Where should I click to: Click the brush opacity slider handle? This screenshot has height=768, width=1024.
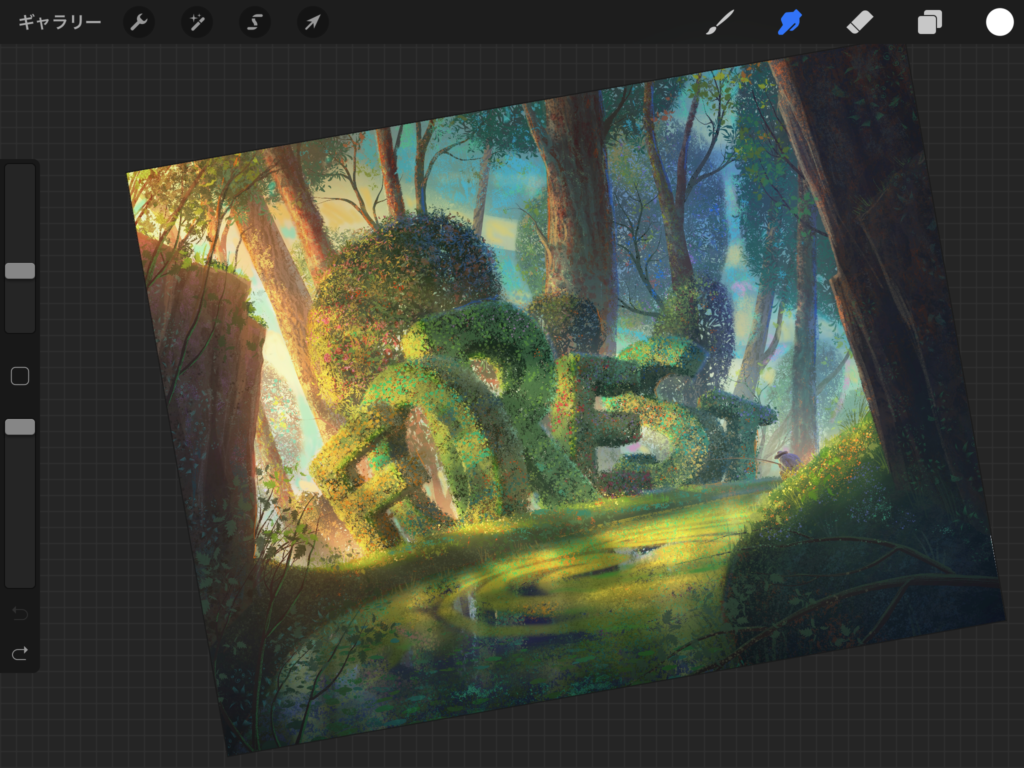pyautogui.click(x=20, y=427)
